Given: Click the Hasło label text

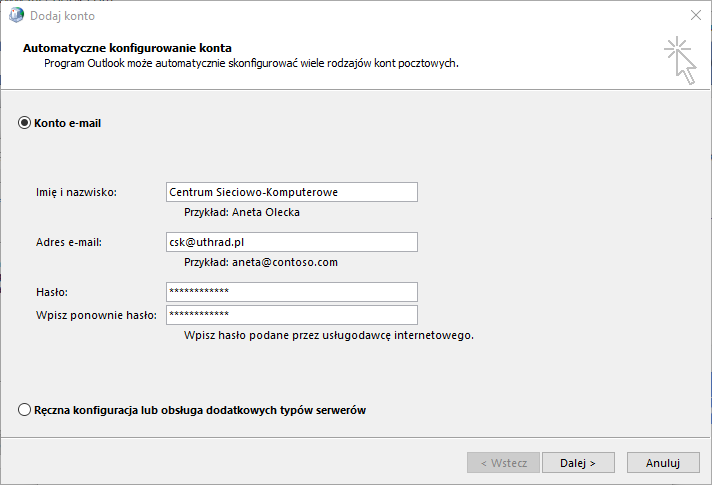Looking at the screenshot, I should [x=52, y=292].
